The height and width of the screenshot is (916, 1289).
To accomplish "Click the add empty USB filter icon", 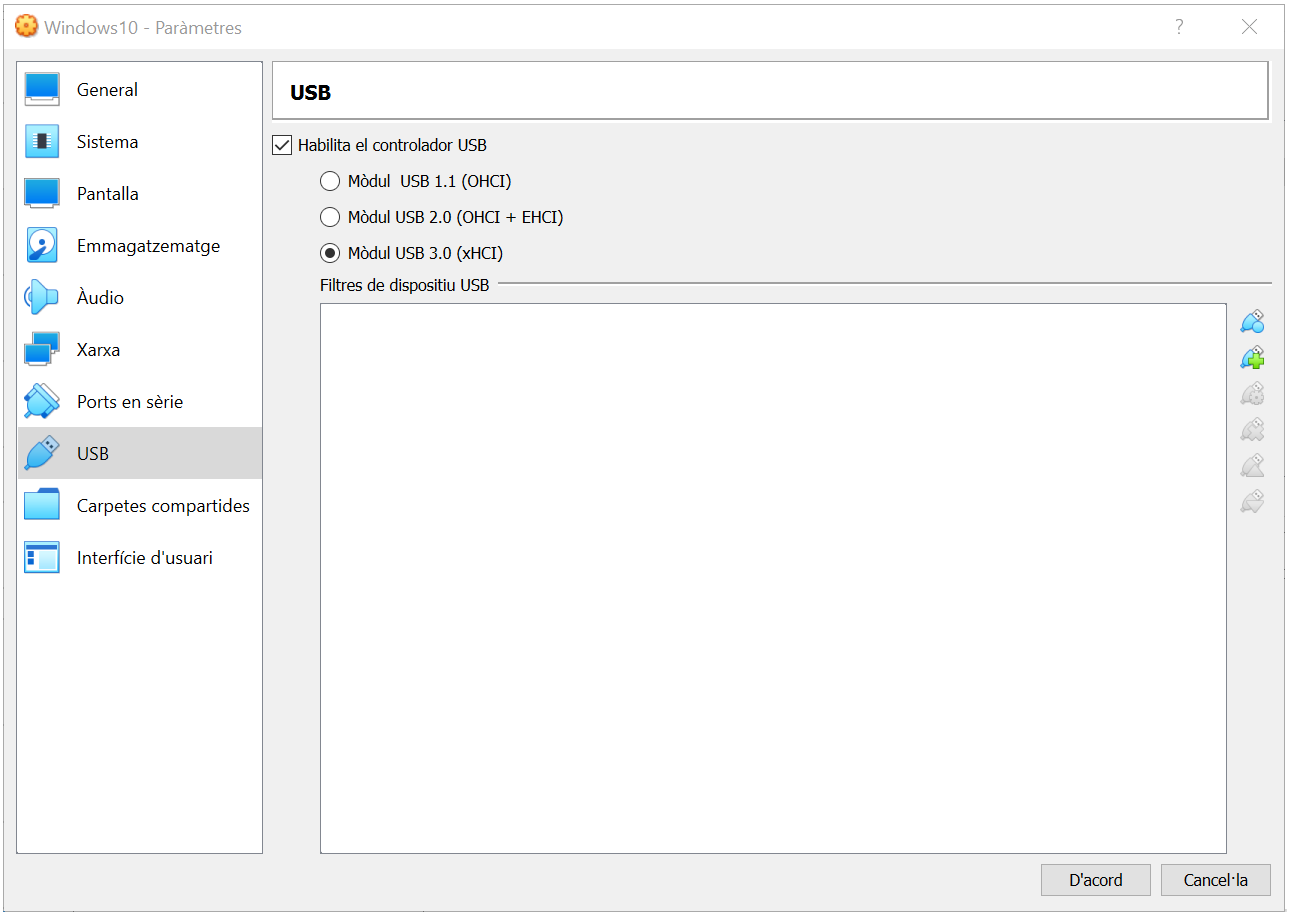I will (x=1252, y=322).
